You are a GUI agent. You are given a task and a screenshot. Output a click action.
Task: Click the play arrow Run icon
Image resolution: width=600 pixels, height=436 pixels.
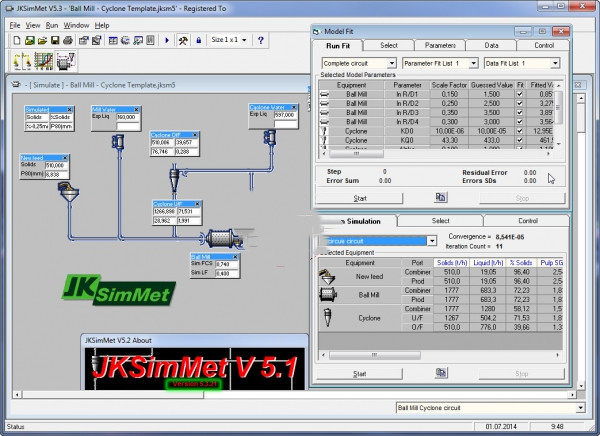(x=167, y=40)
